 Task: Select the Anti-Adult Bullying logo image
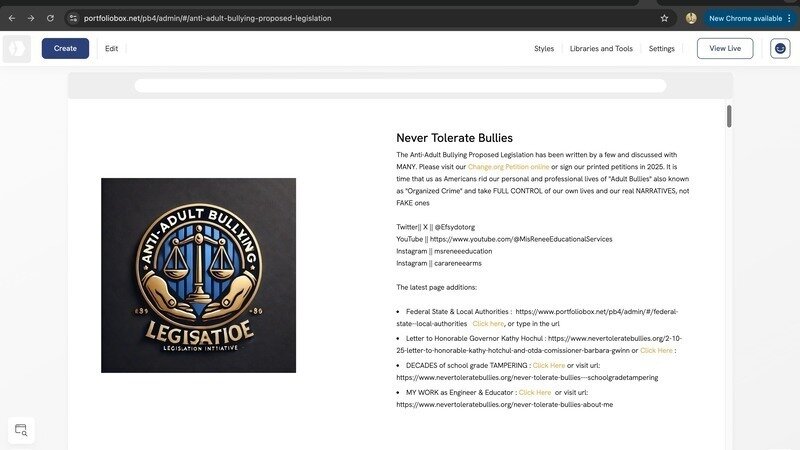pyautogui.click(x=198, y=275)
